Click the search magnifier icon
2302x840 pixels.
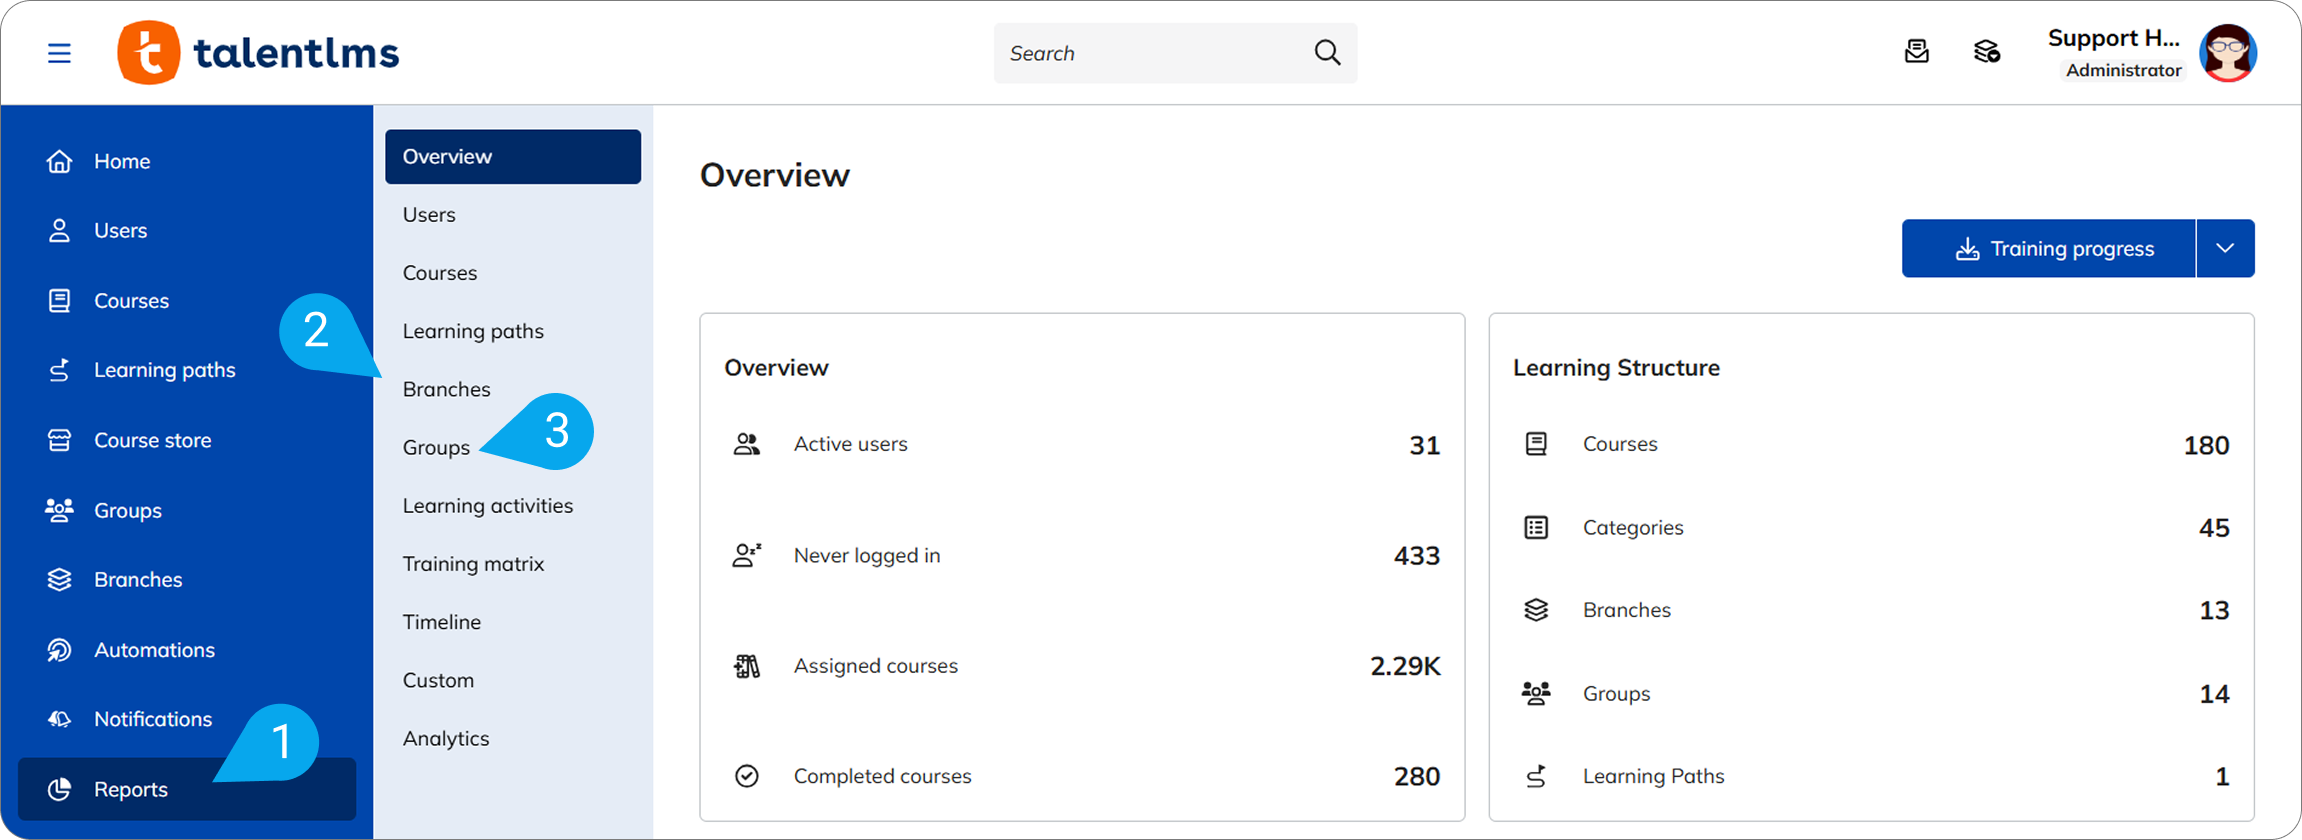click(x=1327, y=53)
